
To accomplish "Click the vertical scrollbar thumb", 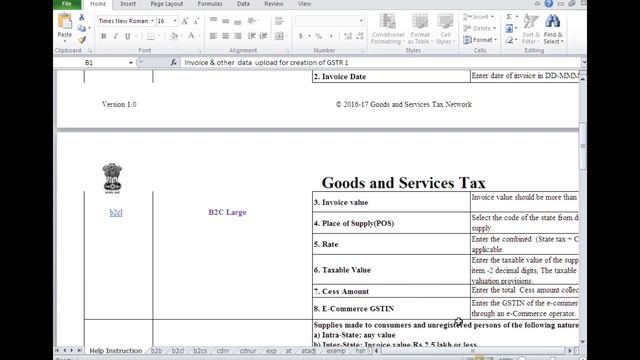I will point(583,146).
